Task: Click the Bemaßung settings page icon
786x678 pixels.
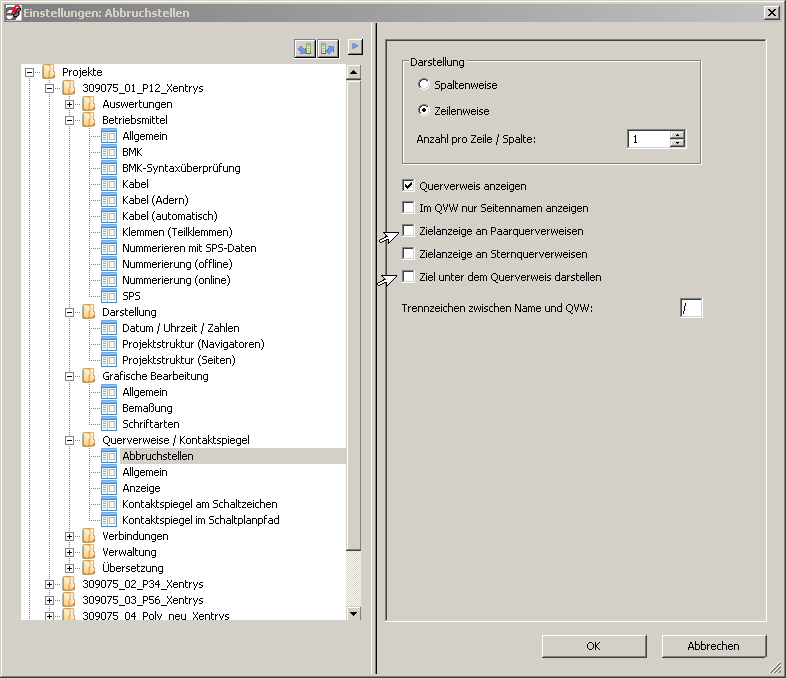Action: pyautogui.click(x=109, y=408)
